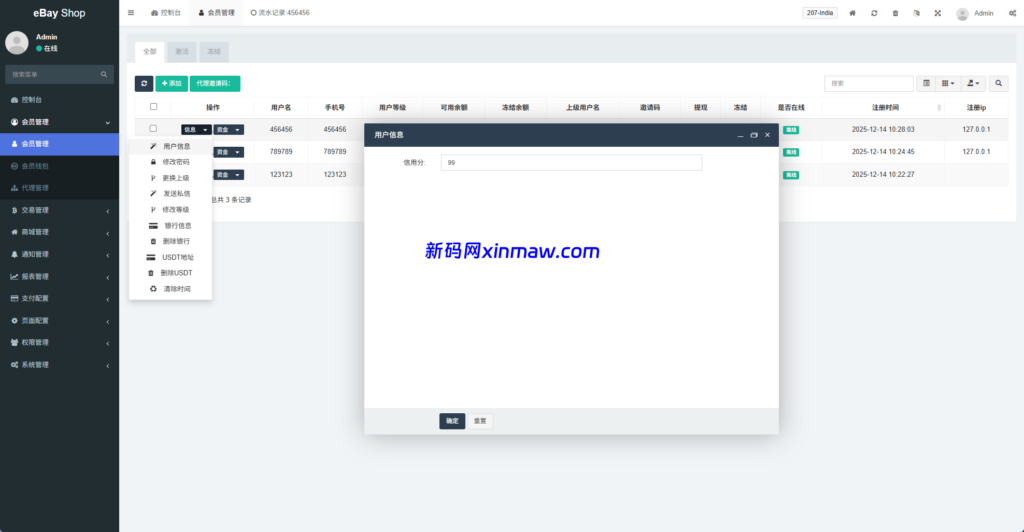Screen dimensions: 1024x532
Task: Click the top bar refresh icon
Action: [874, 13]
